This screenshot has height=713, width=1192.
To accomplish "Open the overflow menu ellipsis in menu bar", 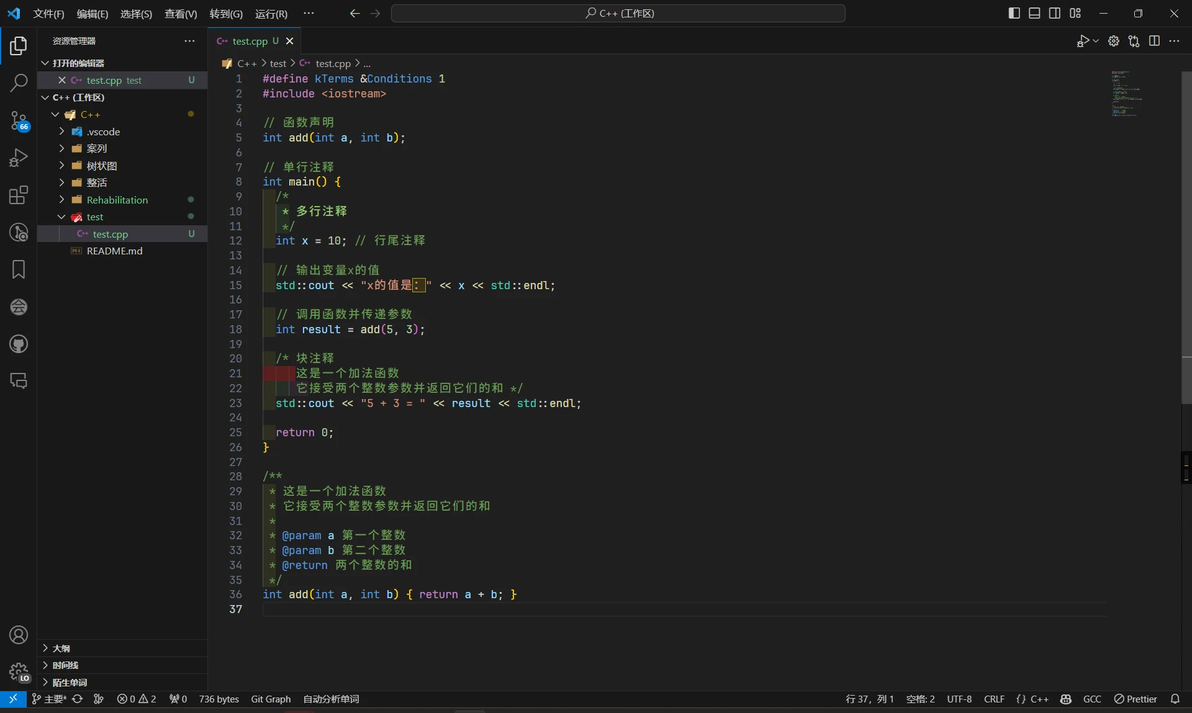I will pyautogui.click(x=308, y=13).
